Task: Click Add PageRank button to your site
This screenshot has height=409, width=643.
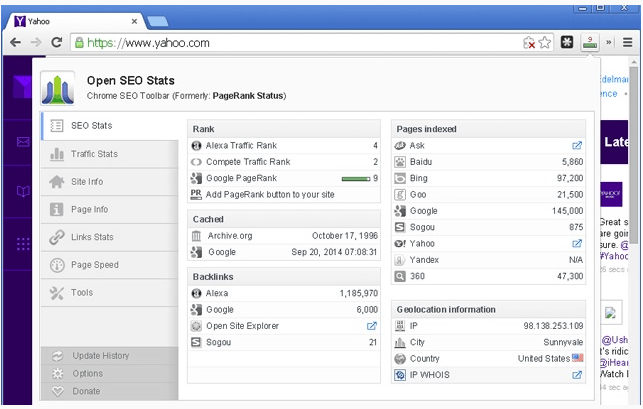Action: [x=270, y=195]
